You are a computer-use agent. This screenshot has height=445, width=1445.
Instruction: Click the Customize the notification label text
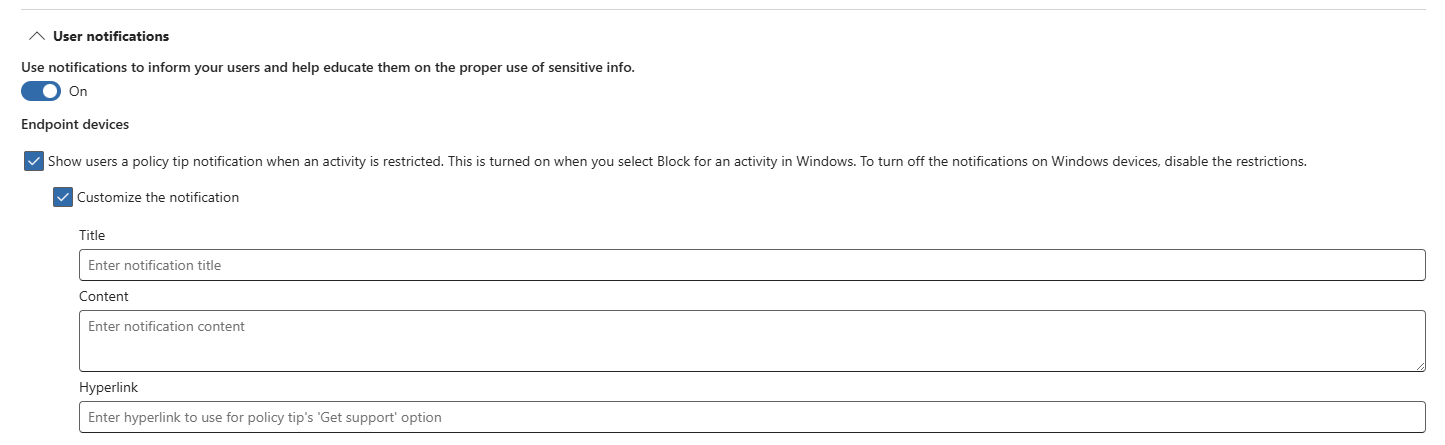pyautogui.click(x=158, y=197)
